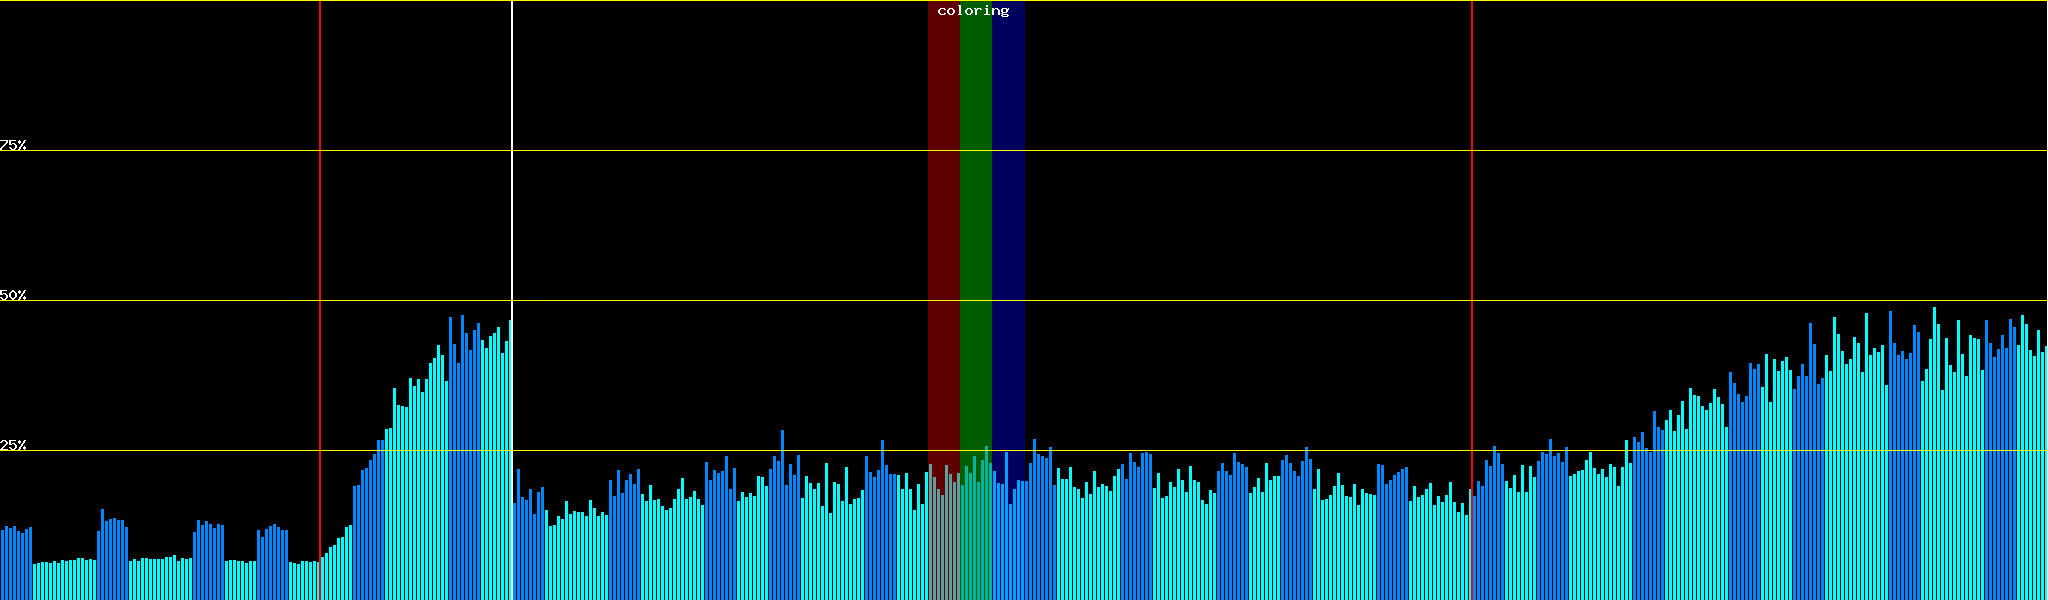The height and width of the screenshot is (600, 2048).
Task: Click the leftmost red vertical marker line
Action: coord(320,200)
